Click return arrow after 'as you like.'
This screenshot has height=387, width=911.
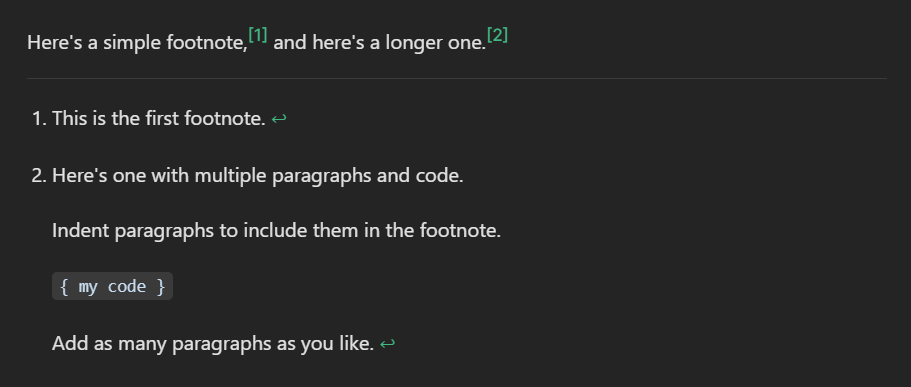pyautogui.click(x=388, y=344)
